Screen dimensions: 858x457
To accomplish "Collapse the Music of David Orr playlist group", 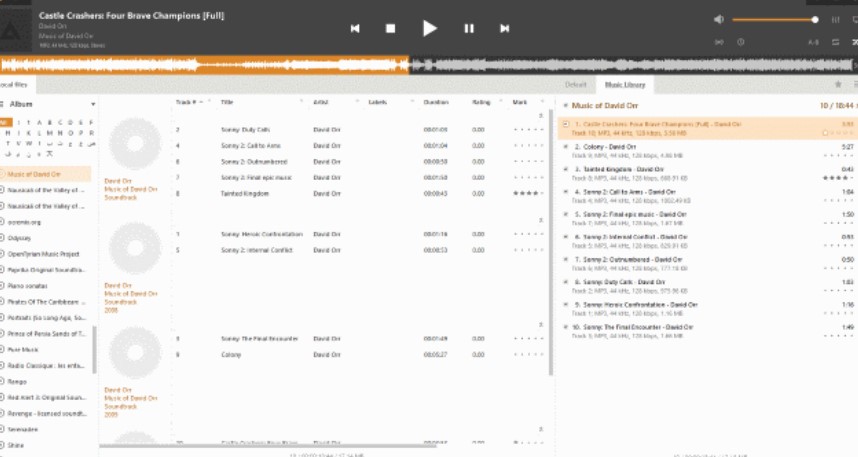I will coord(566,106).
